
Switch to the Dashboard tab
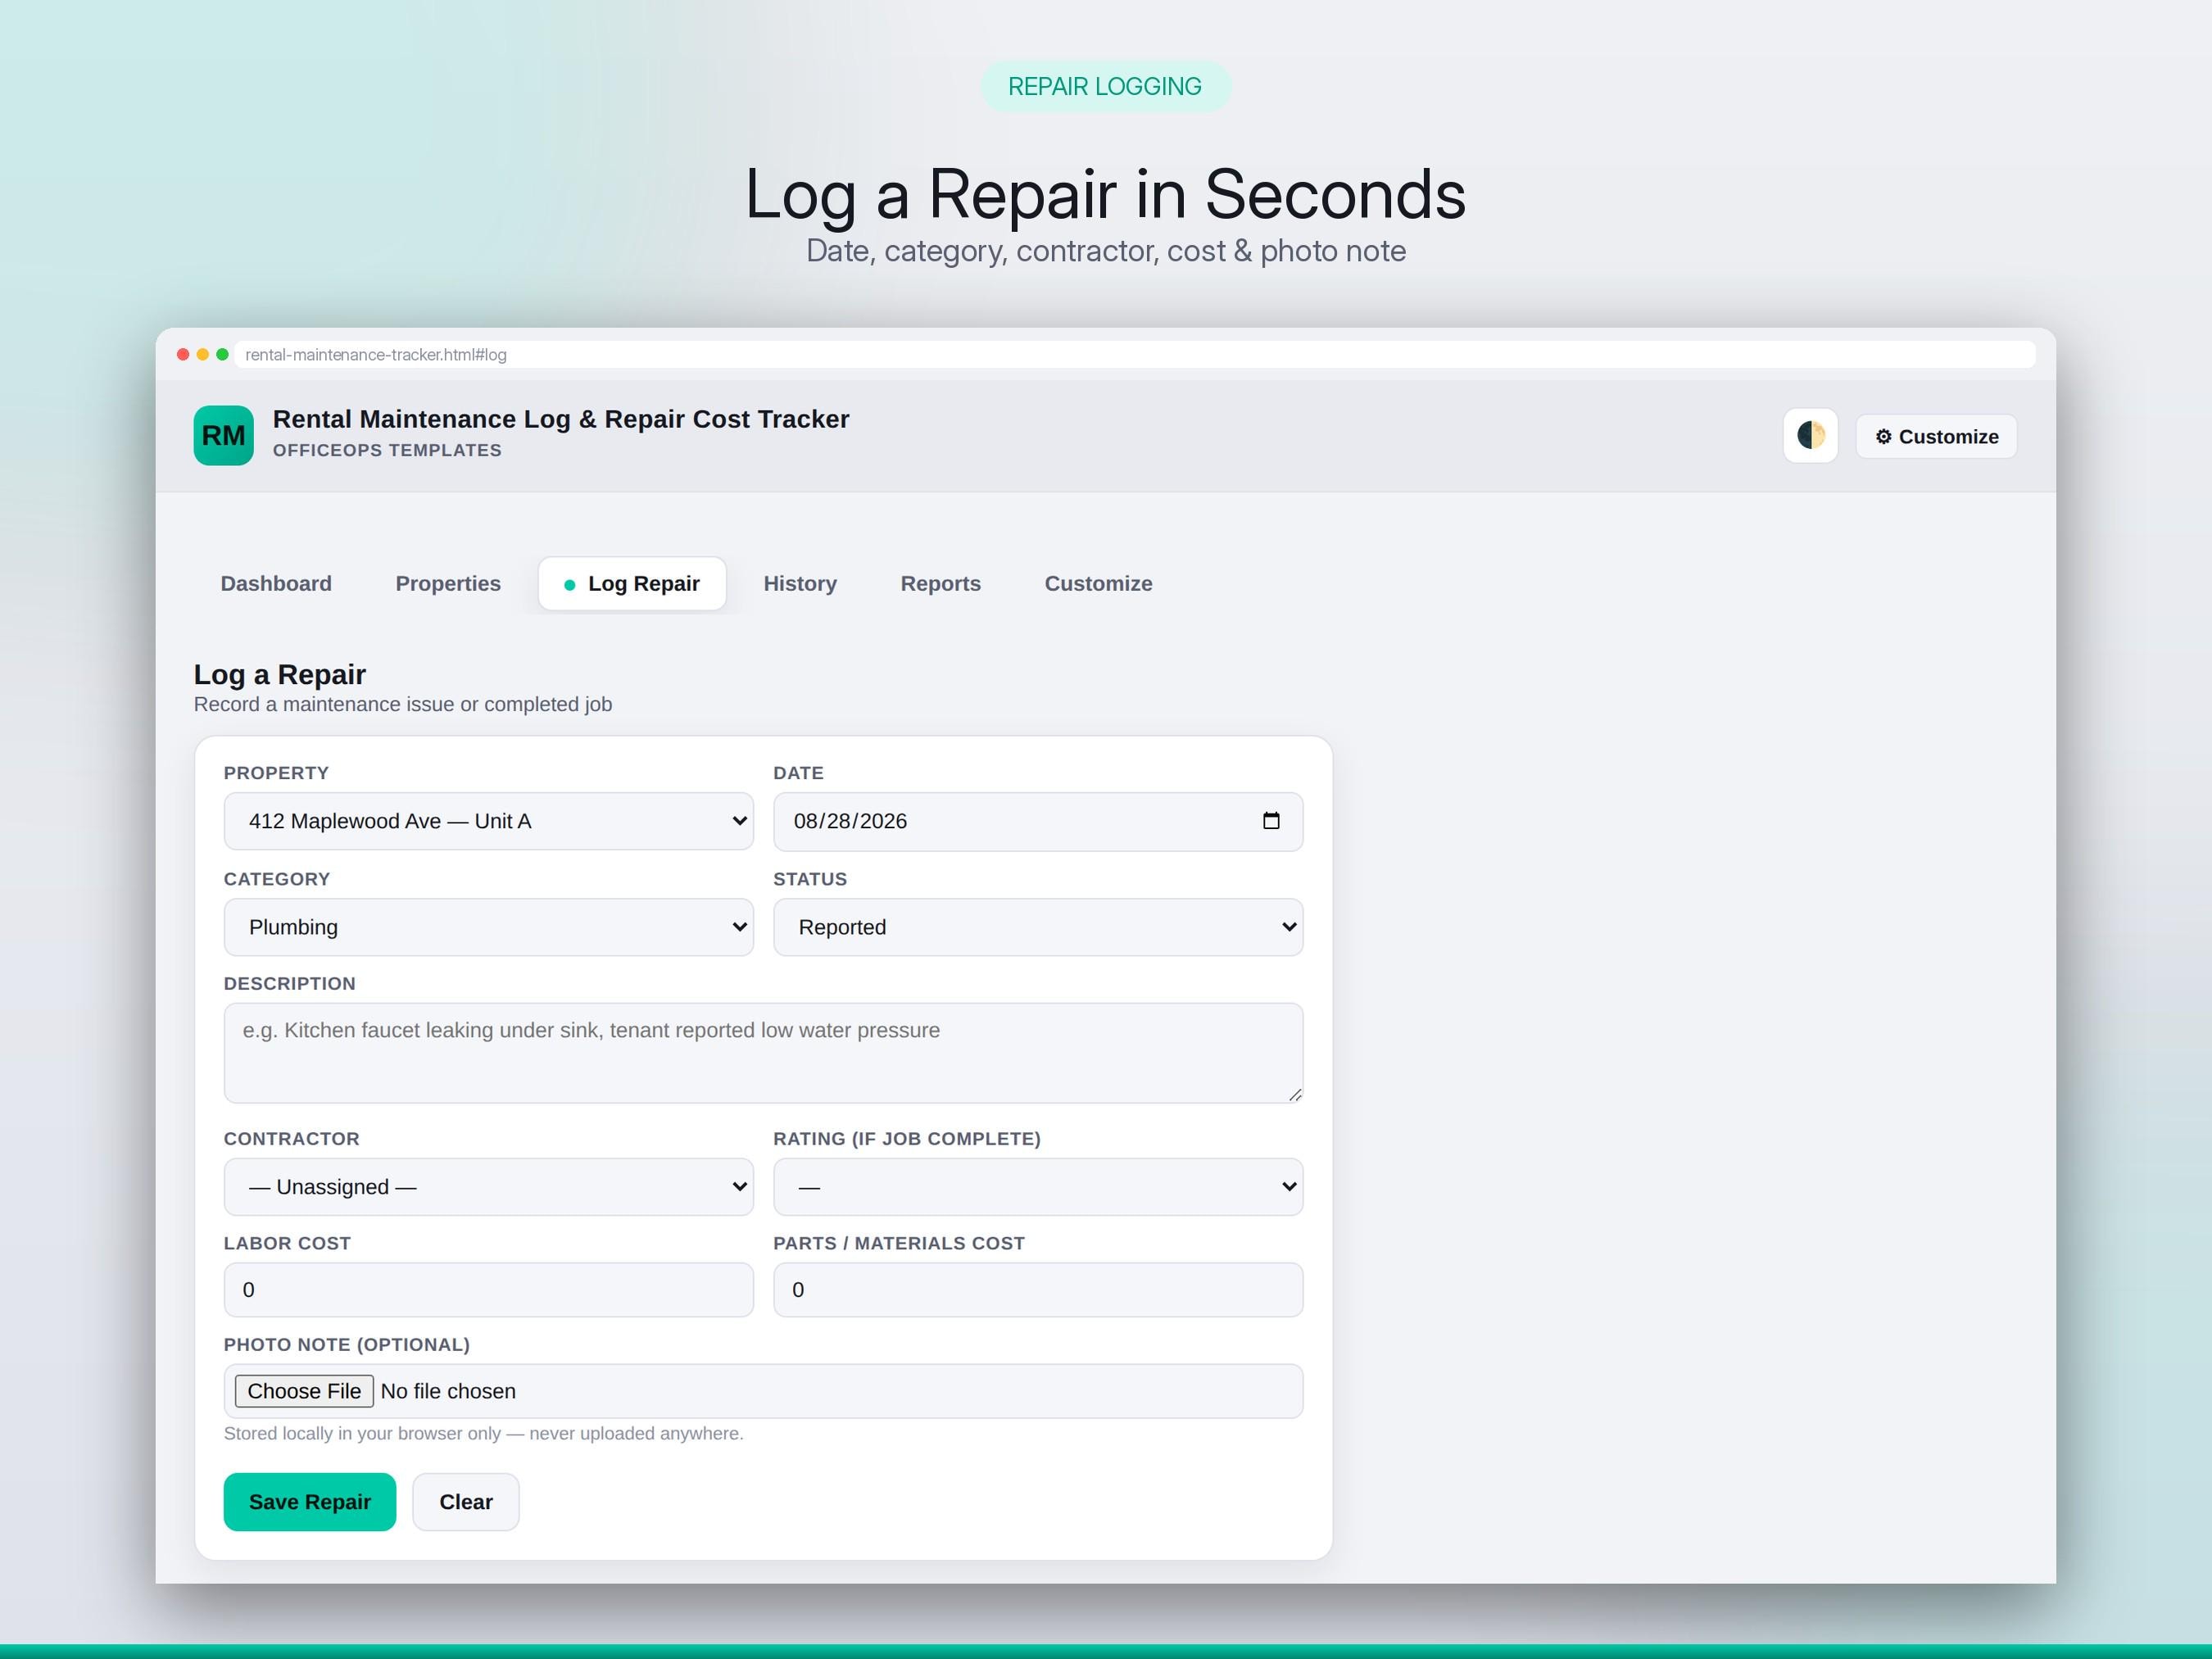[276, 583]
